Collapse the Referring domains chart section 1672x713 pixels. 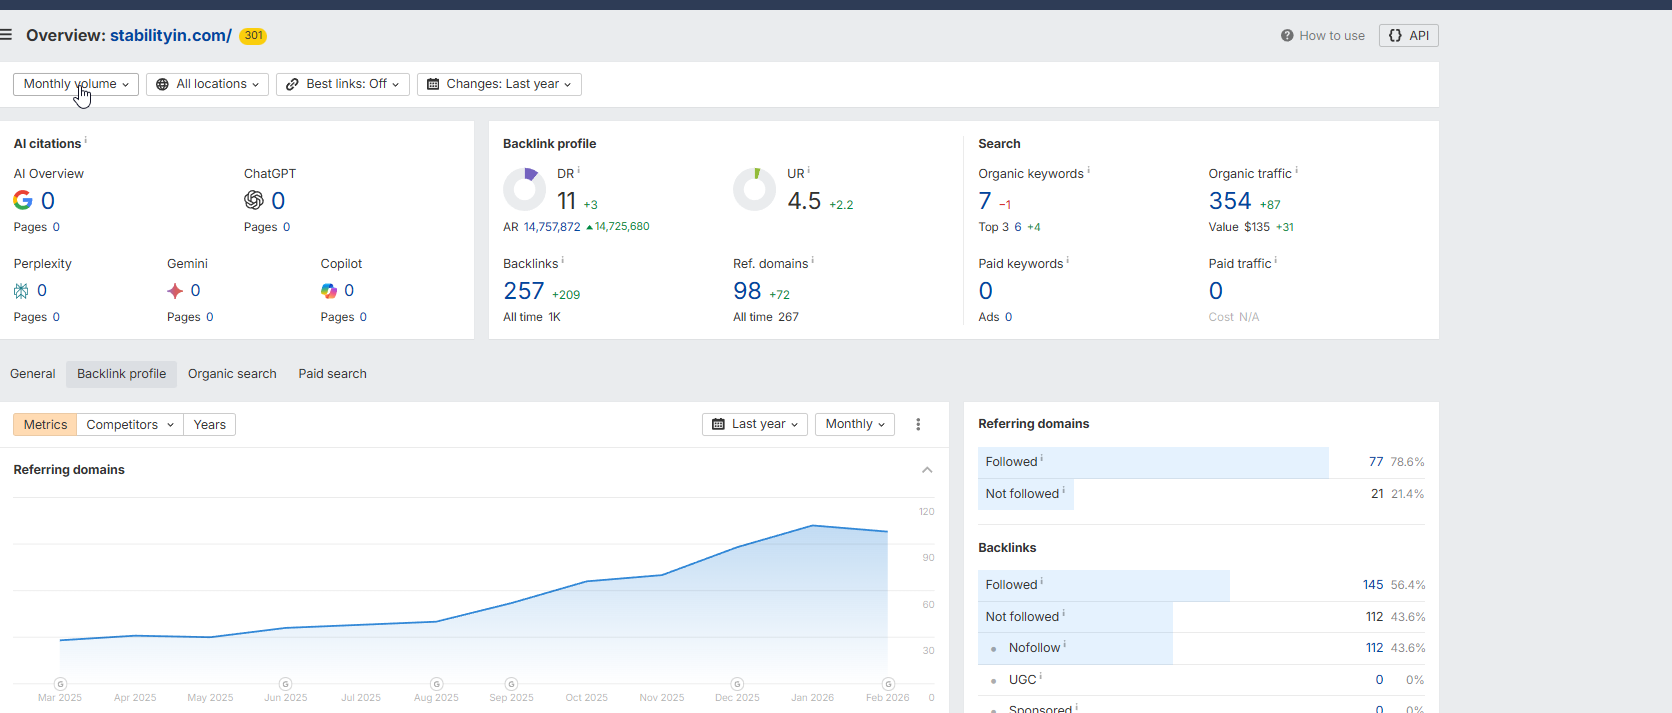pyautogui.click(x=927, y=470)
